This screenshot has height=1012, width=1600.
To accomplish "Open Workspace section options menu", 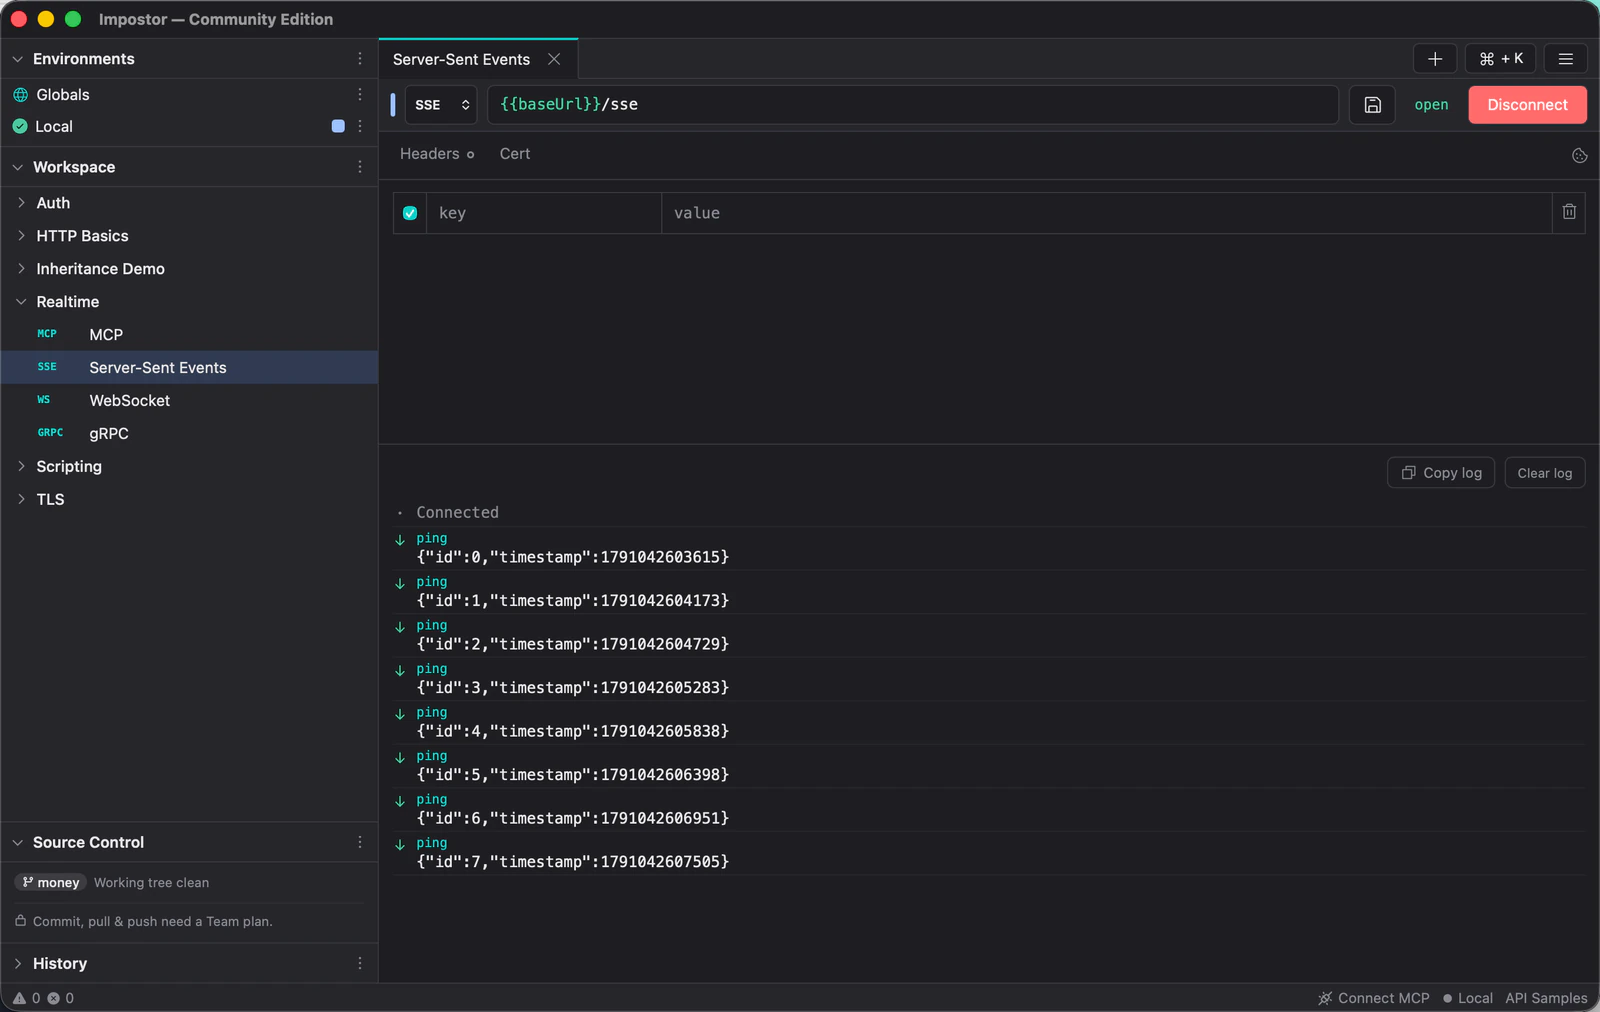I will 360,167.
